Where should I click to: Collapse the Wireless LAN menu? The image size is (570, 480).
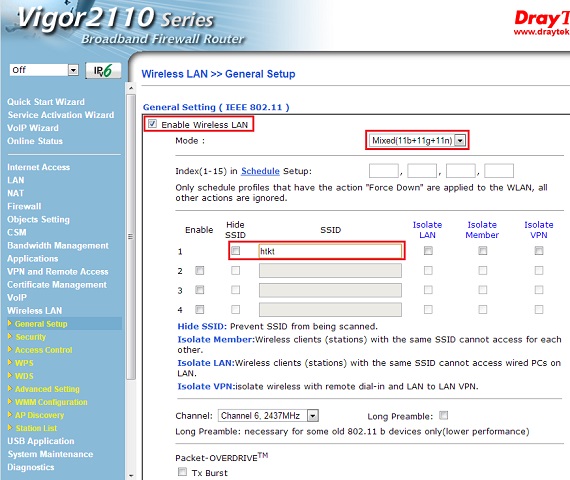point(35,311)
